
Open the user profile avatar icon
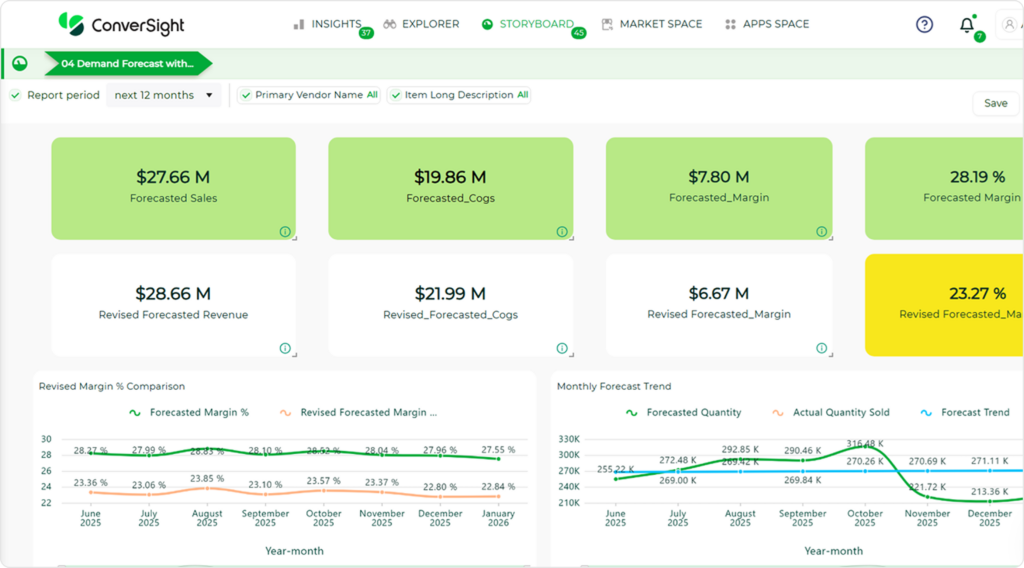click(1009, 25)
